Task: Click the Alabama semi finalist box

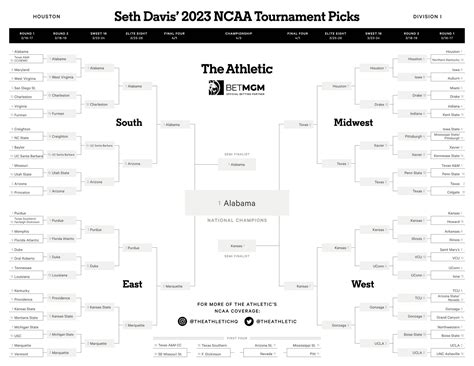Action: click(x=237, y=165)
